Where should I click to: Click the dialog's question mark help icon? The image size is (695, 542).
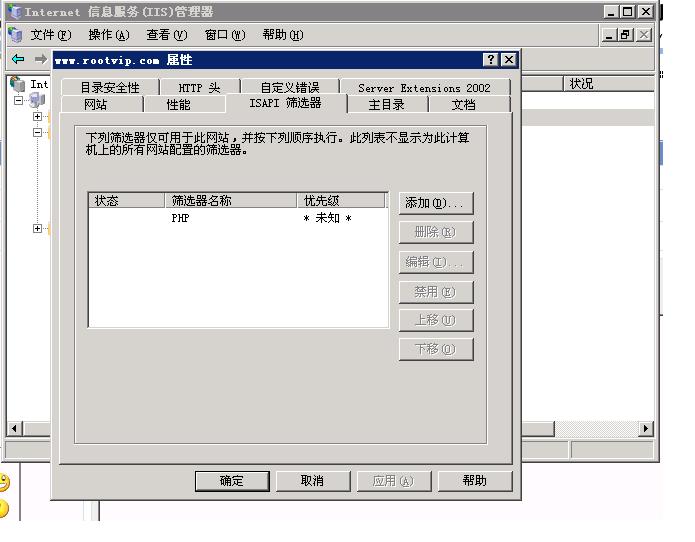(491, 59)
